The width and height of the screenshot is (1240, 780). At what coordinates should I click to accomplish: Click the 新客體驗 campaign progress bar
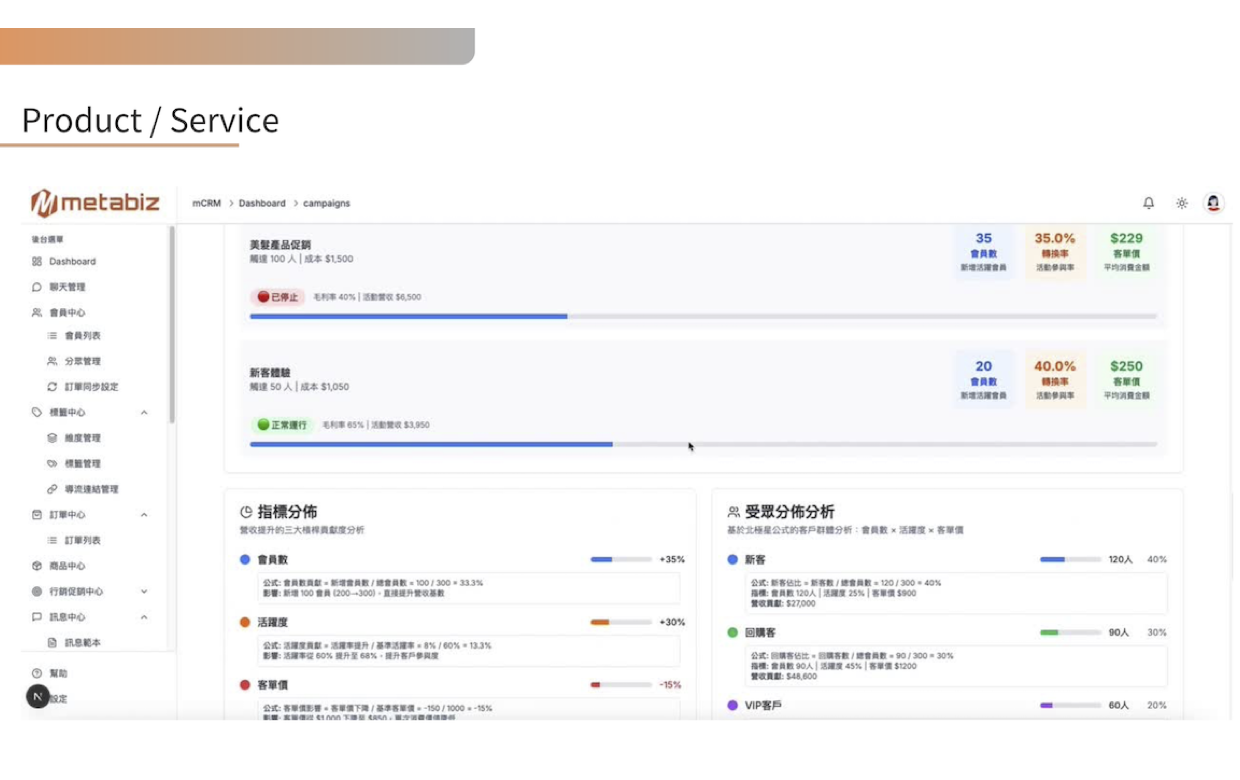(702, 444)
